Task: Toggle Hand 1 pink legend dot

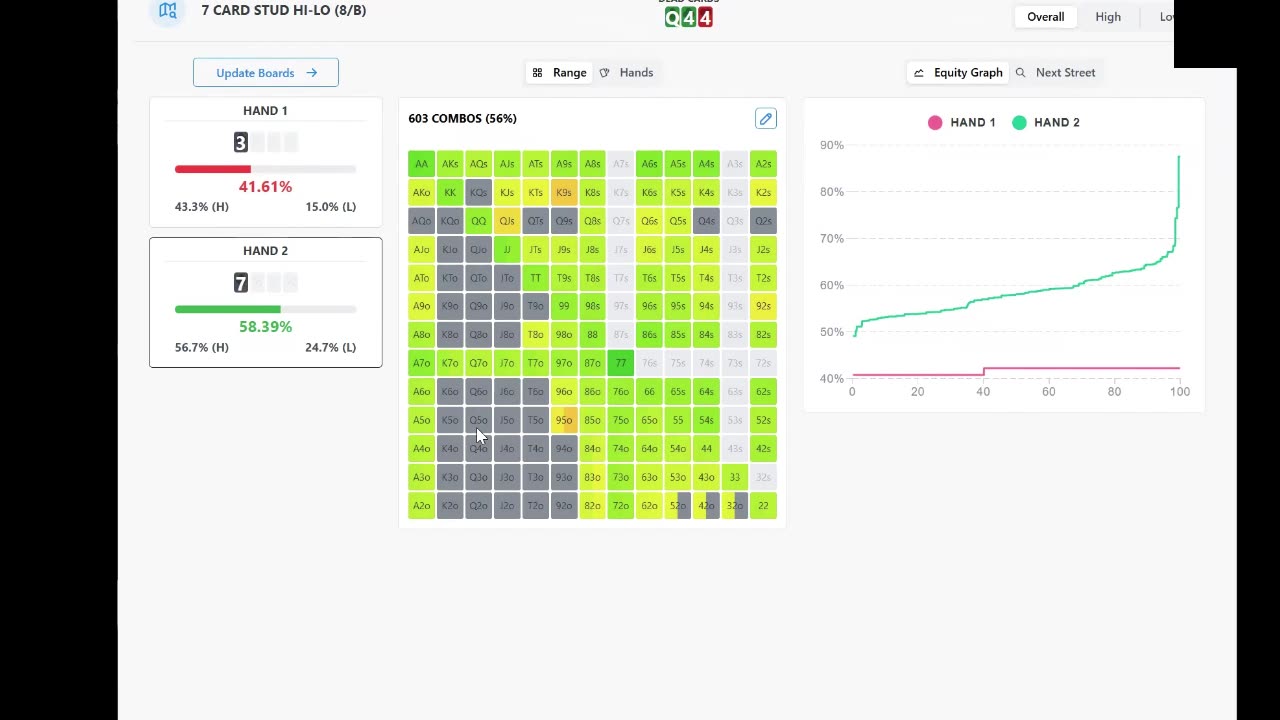Action: [935, 122]
